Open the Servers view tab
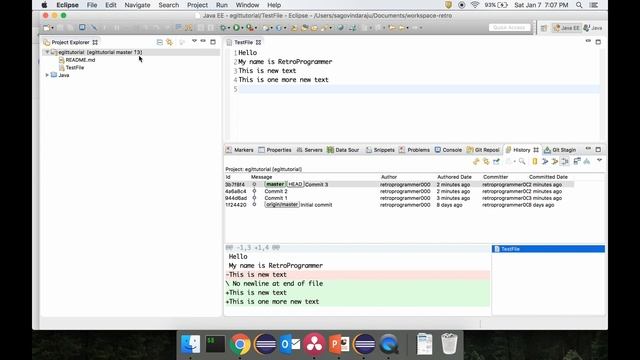The height and width of the screenshot is (360, 640). (309, 150)
